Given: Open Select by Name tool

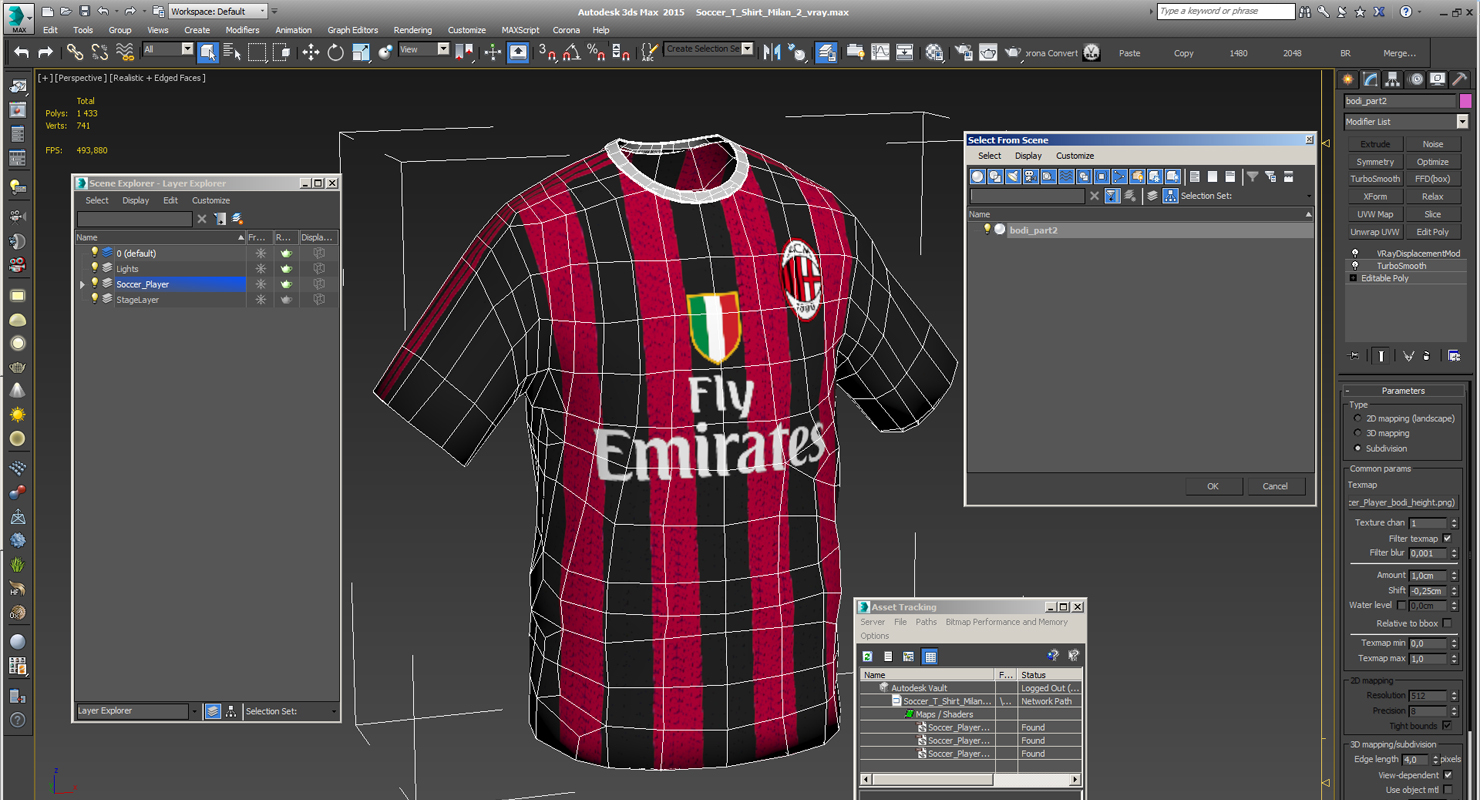Looking at the screenshot, I should [232, 52].
